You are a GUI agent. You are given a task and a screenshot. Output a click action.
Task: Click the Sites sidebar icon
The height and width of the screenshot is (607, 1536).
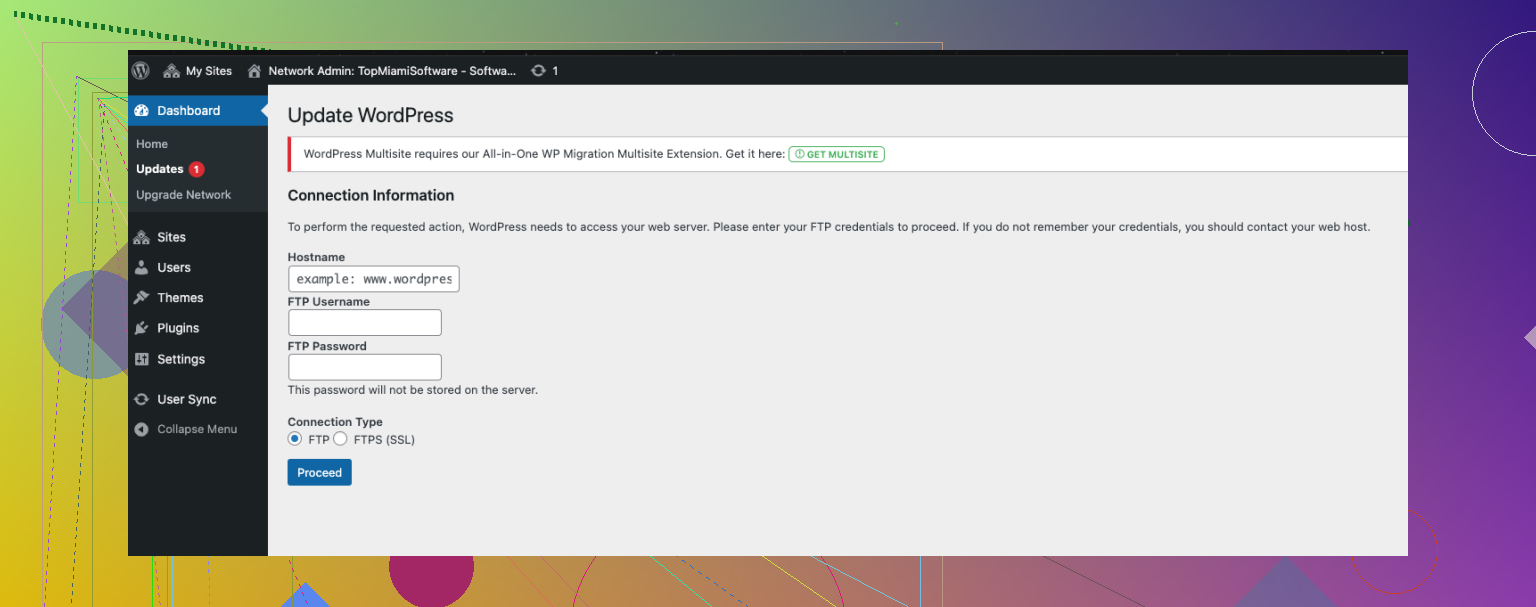pos(141,237)
